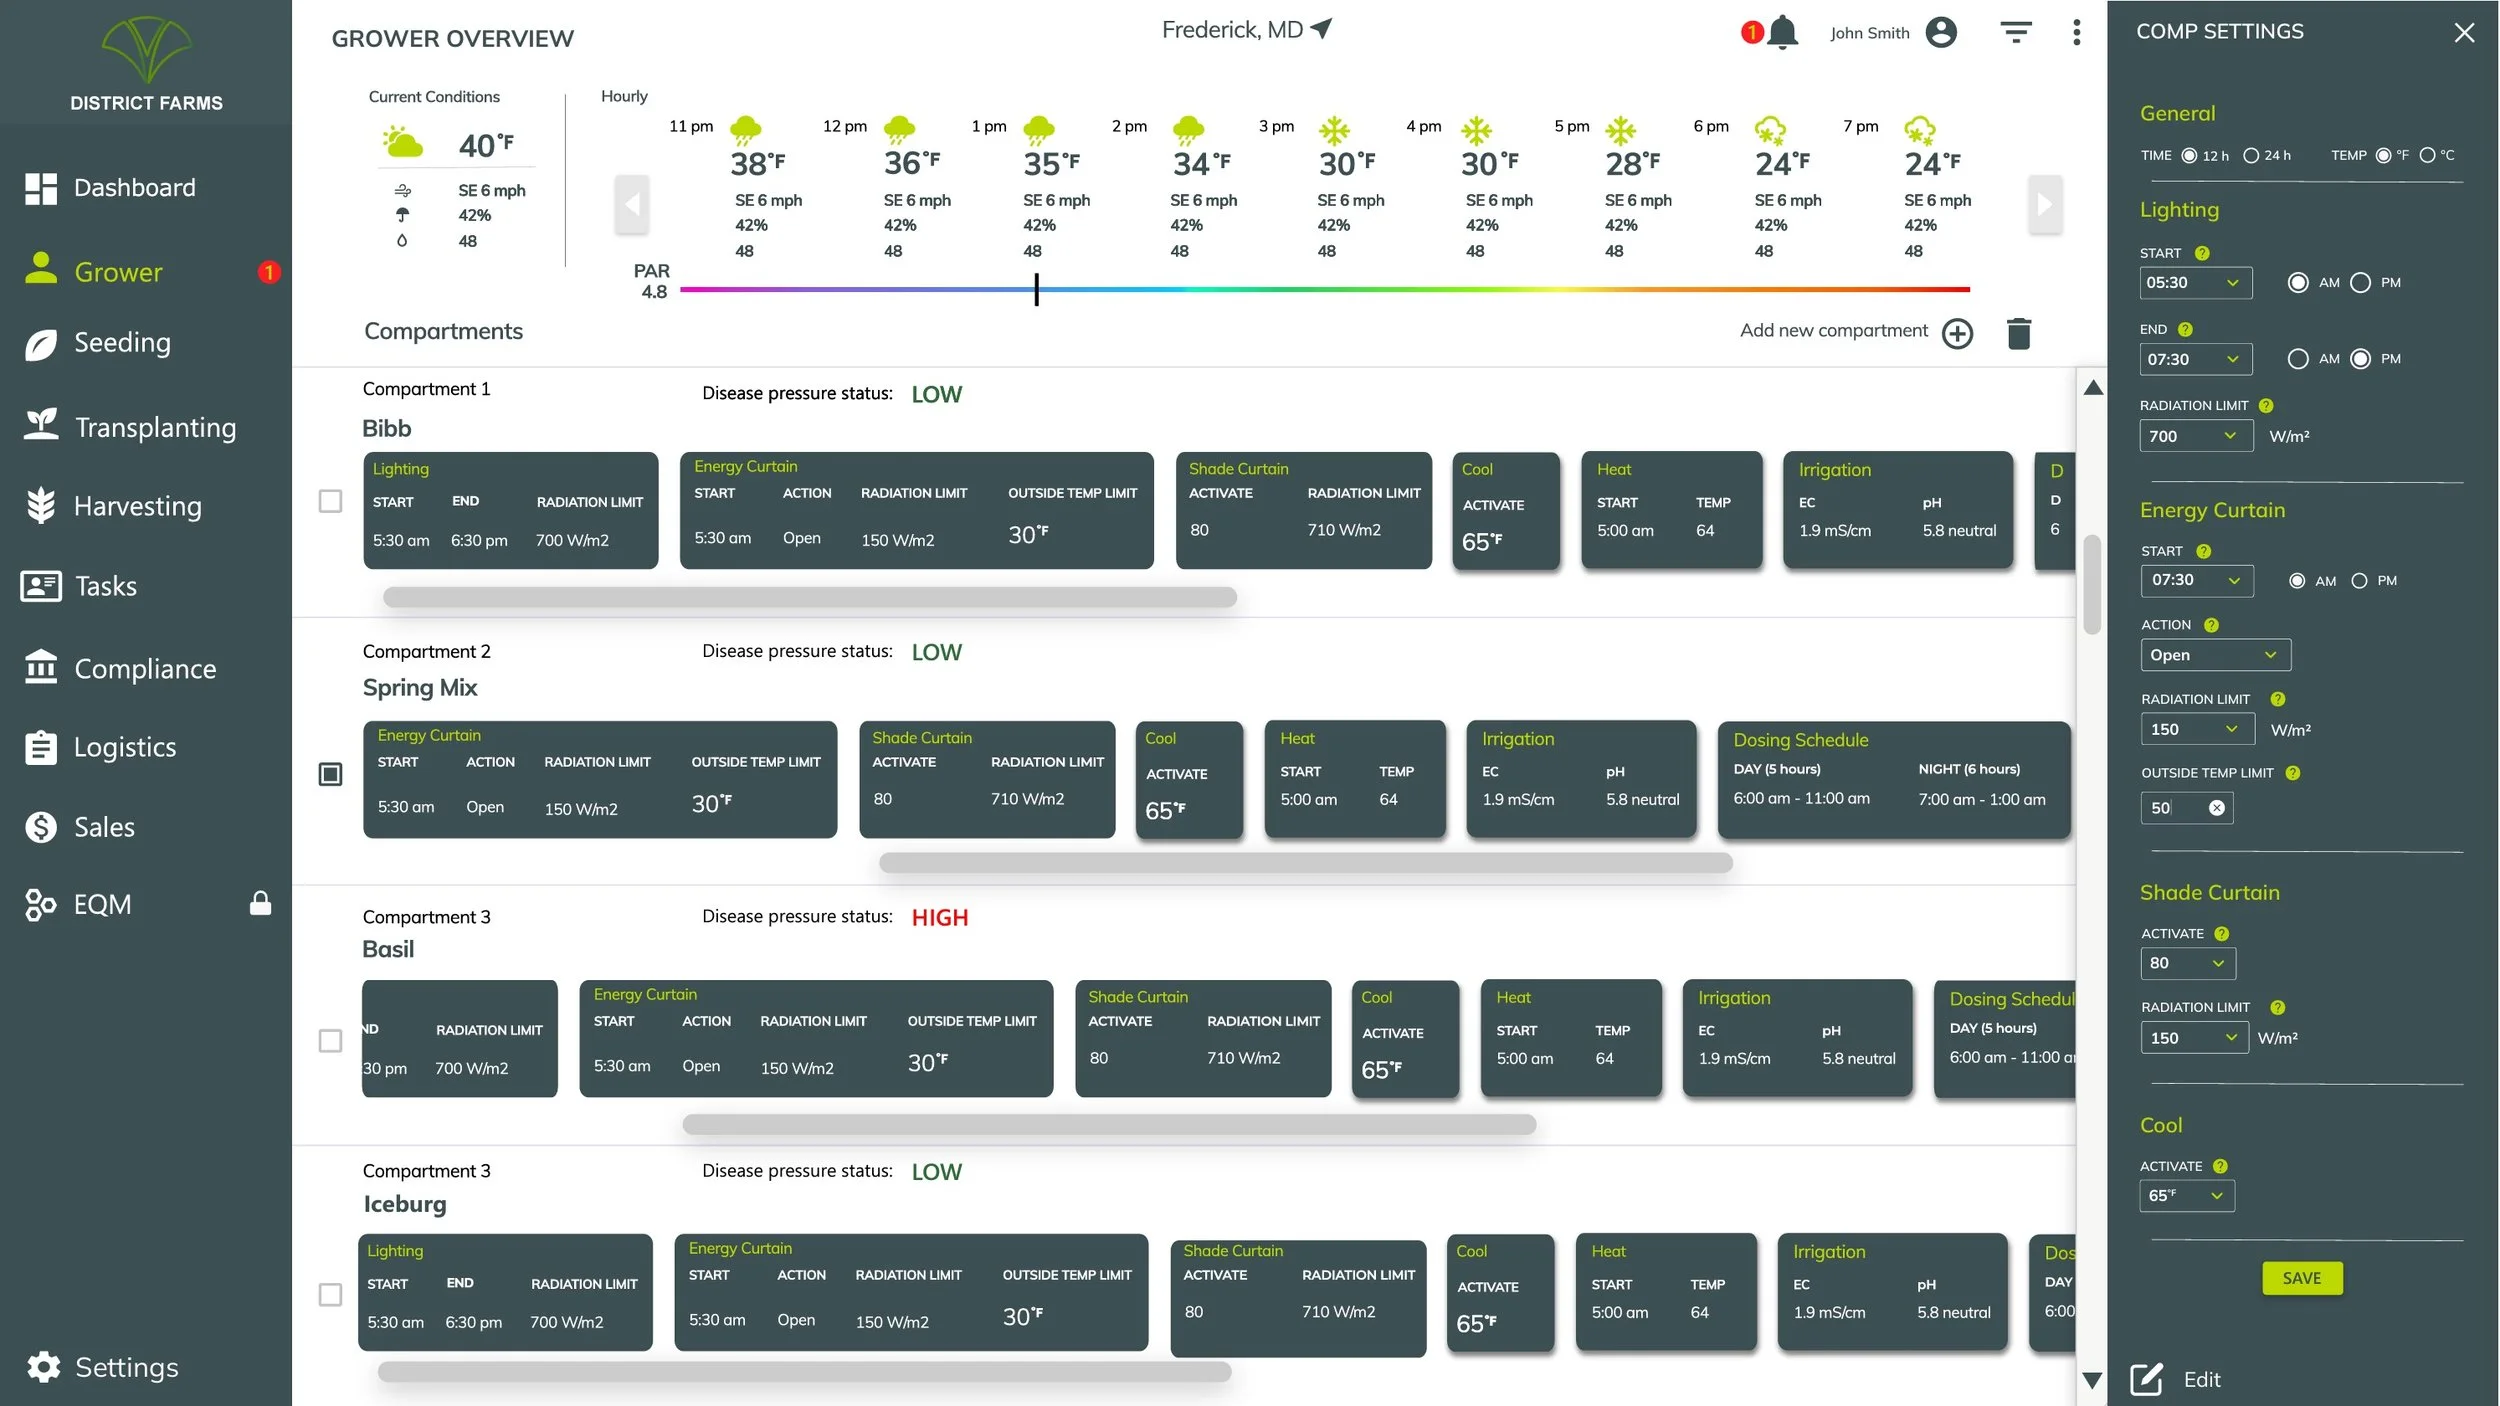Open Seeding section in sidebar
The width and height of the screenshot is (2500, 1406).
tap(98, 343)
